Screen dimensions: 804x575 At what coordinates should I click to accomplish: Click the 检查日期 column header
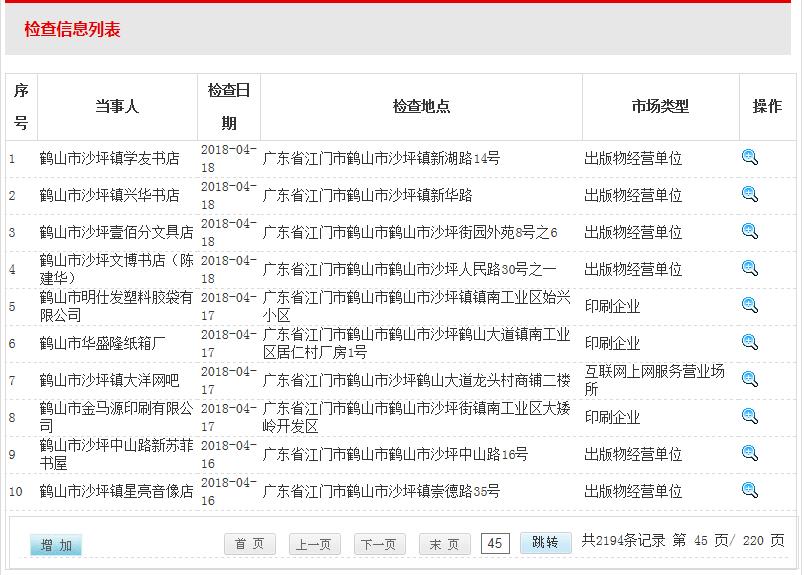point(229,106)
